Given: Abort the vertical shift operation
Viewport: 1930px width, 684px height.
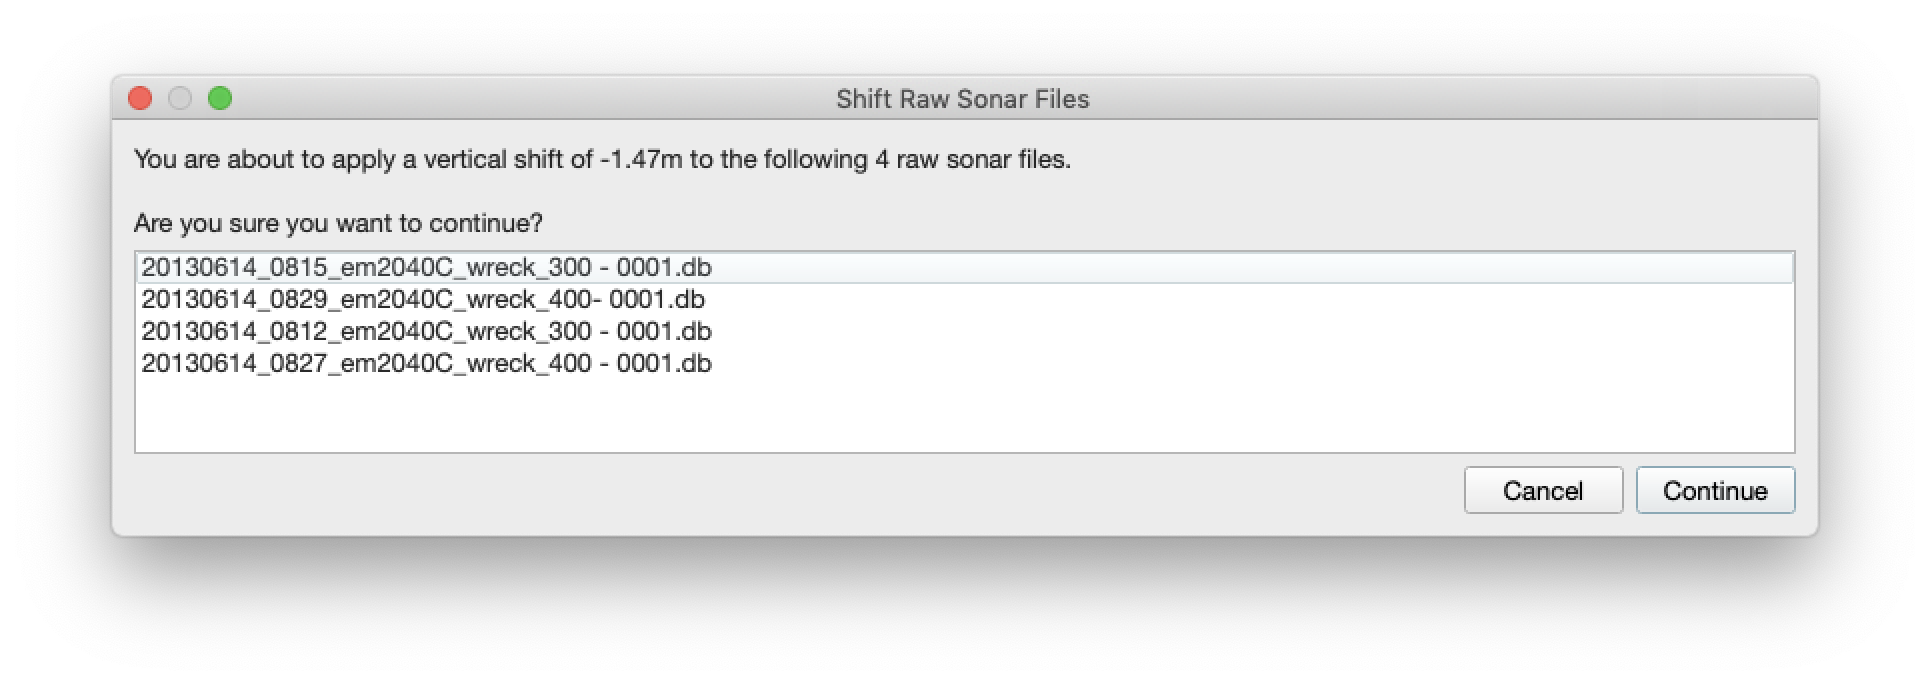Looking at the screenshot, I should [x=1542, y=491].
